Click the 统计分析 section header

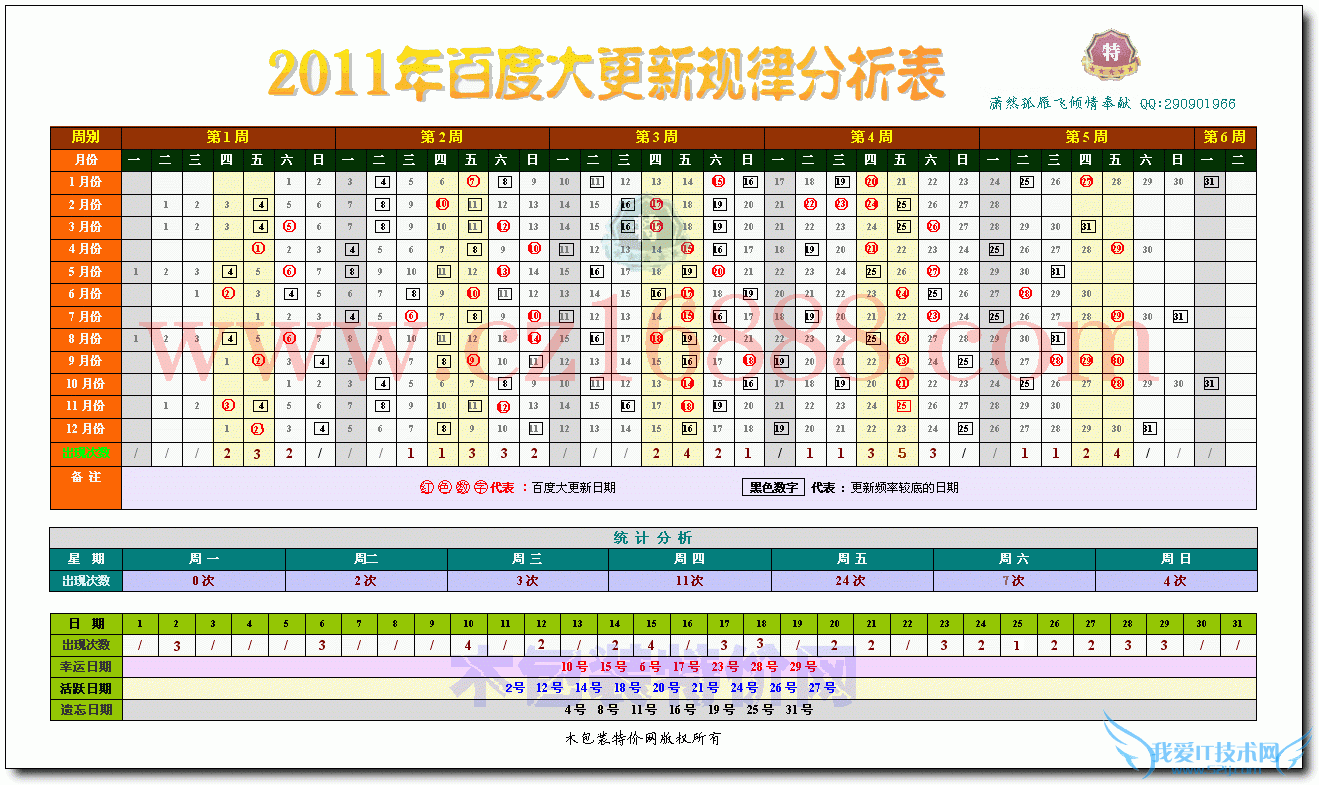pos(652,538)
